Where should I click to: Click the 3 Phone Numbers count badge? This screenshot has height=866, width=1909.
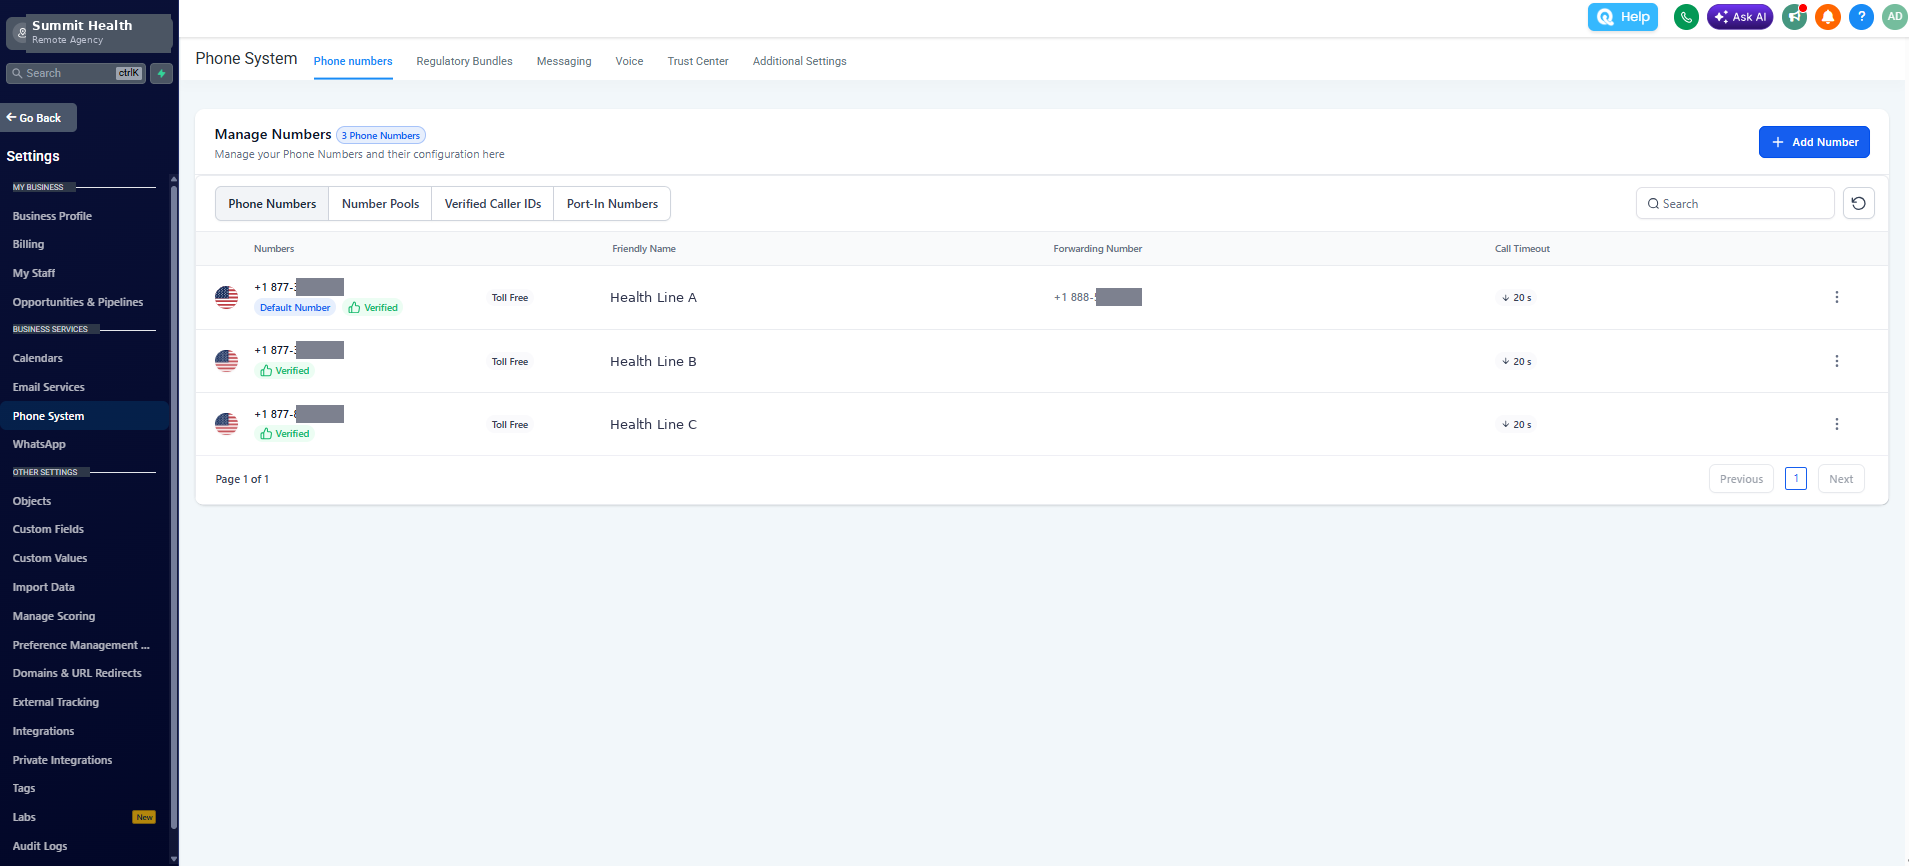[381, 135]
